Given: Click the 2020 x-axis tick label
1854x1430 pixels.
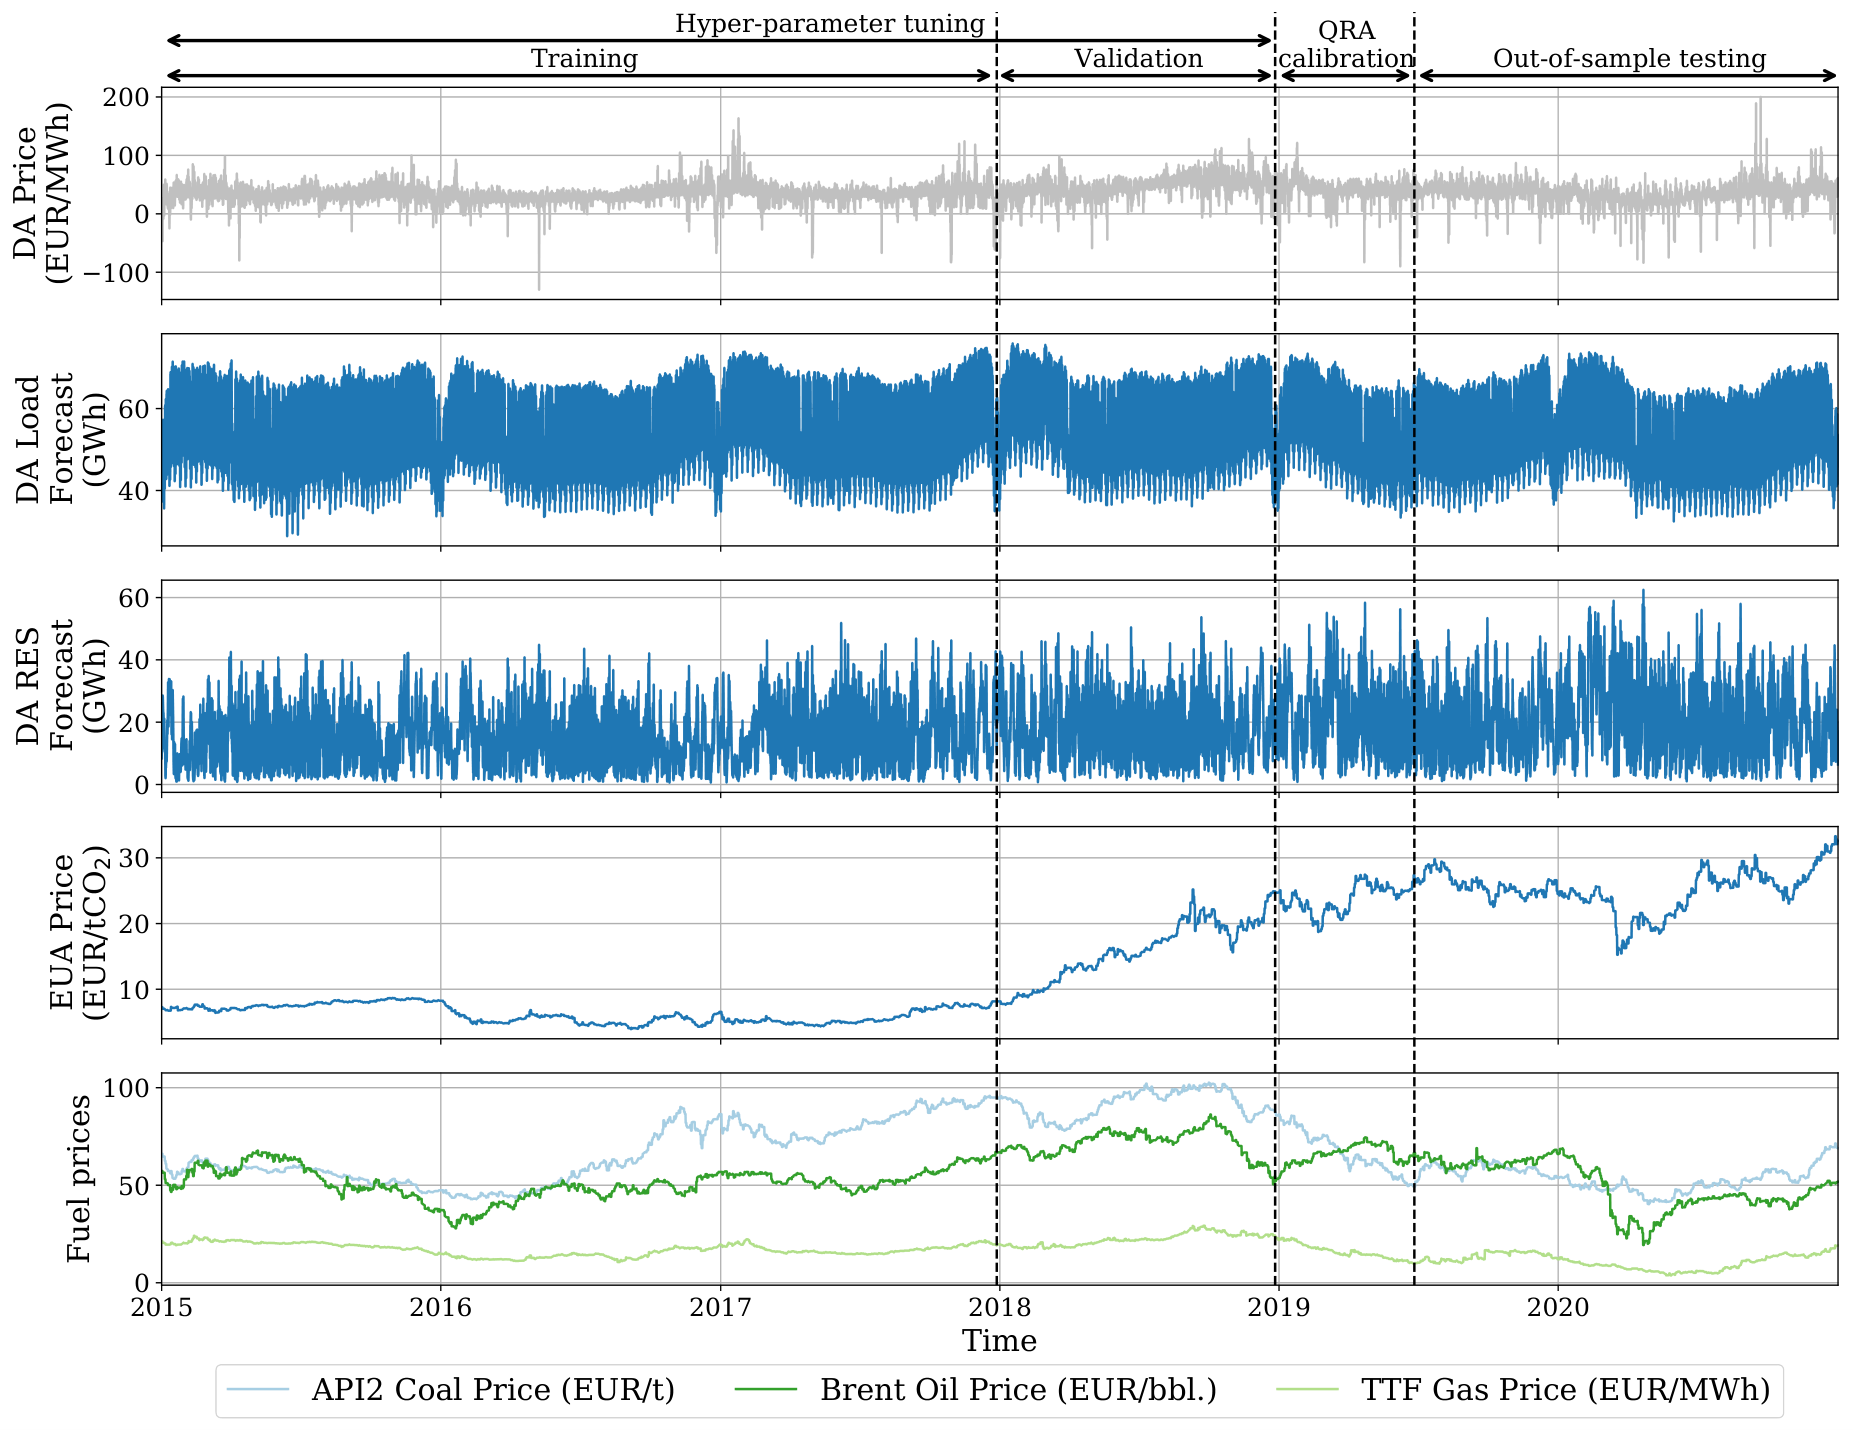Looking at the screenshot, I should click(1558, 1307).
